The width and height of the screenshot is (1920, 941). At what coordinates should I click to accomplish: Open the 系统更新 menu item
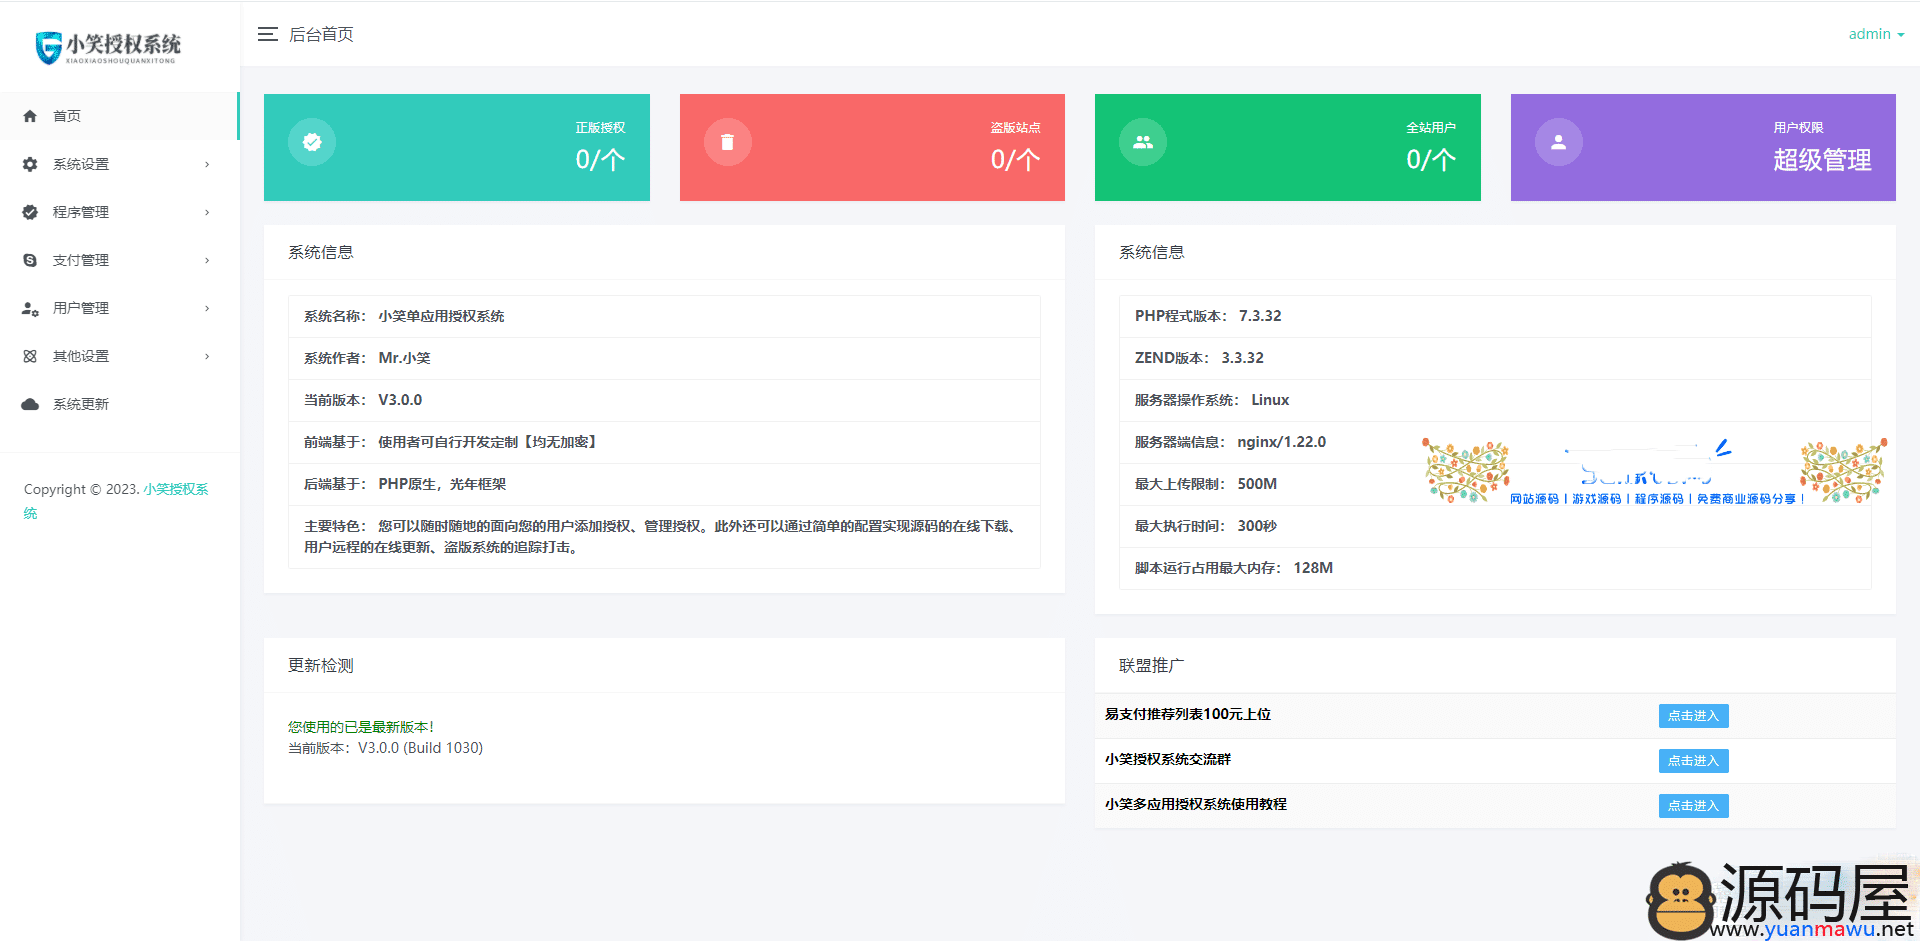coord(119,404)
